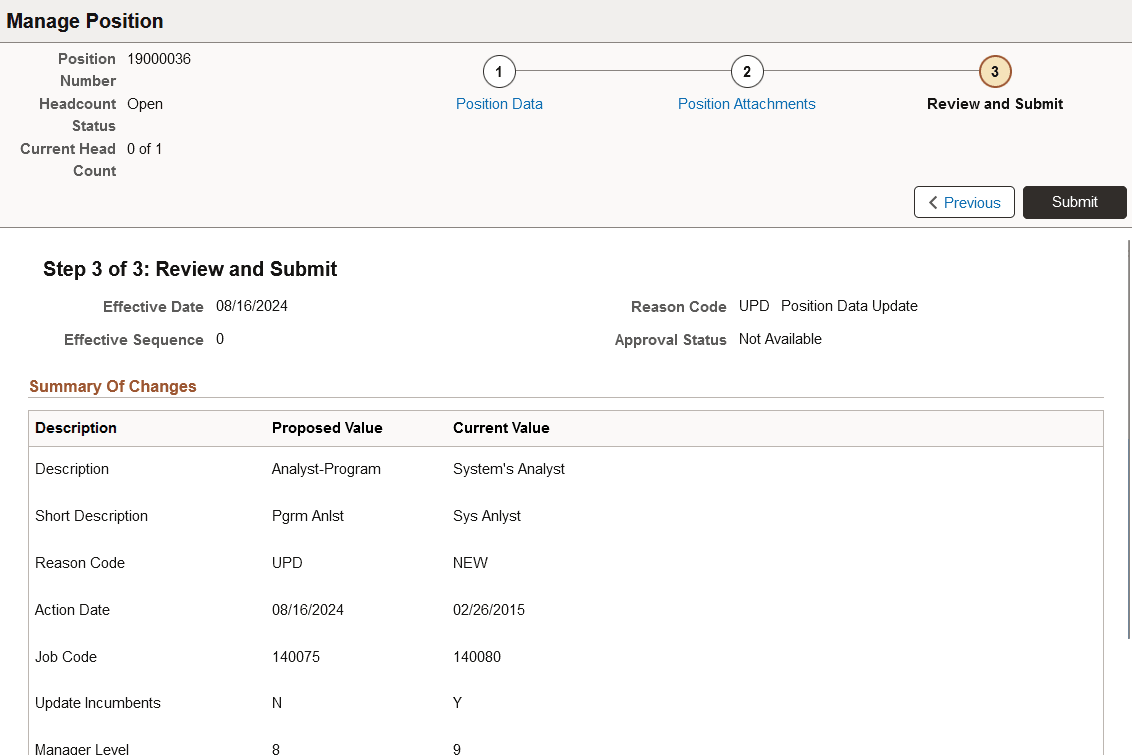The height and width of the screenshot is (755, 1132).
Task: Select the Description column header
Action: tap(75, 427)
